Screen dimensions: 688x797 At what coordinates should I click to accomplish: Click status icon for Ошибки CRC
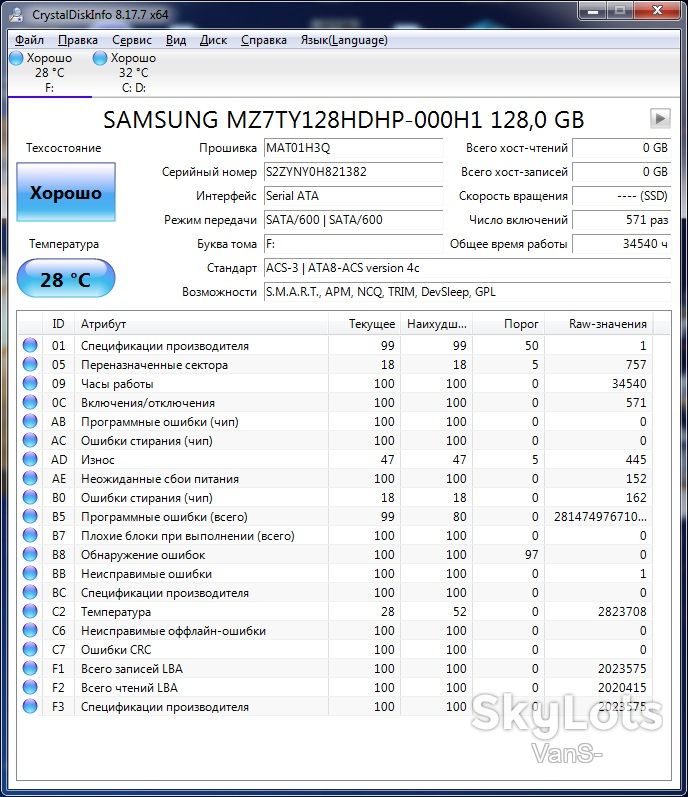point(30,649)
